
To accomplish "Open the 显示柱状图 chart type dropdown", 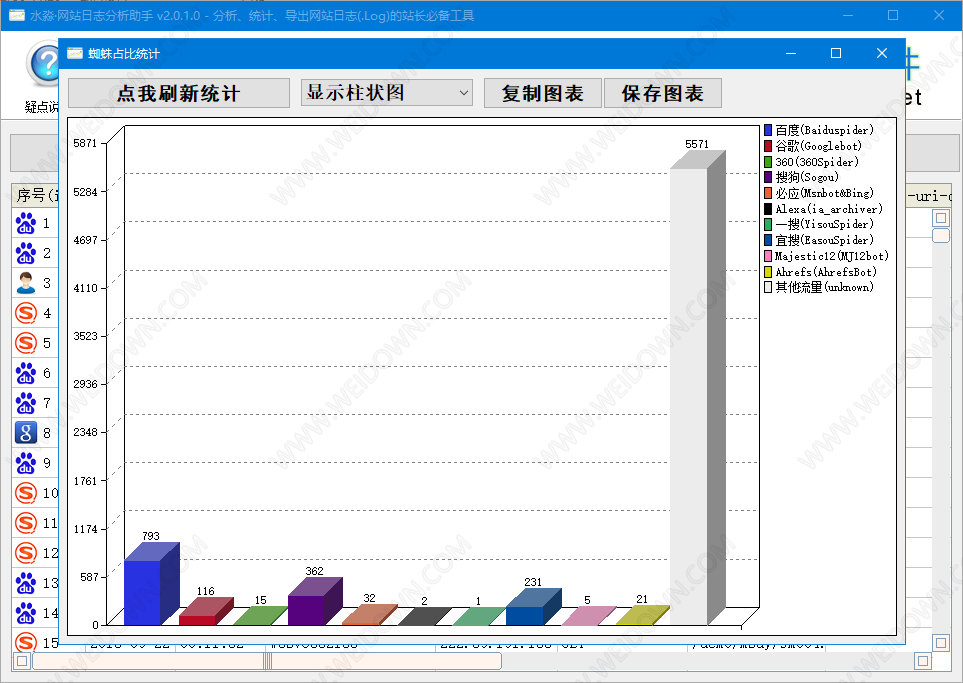I will pos(386,93).
